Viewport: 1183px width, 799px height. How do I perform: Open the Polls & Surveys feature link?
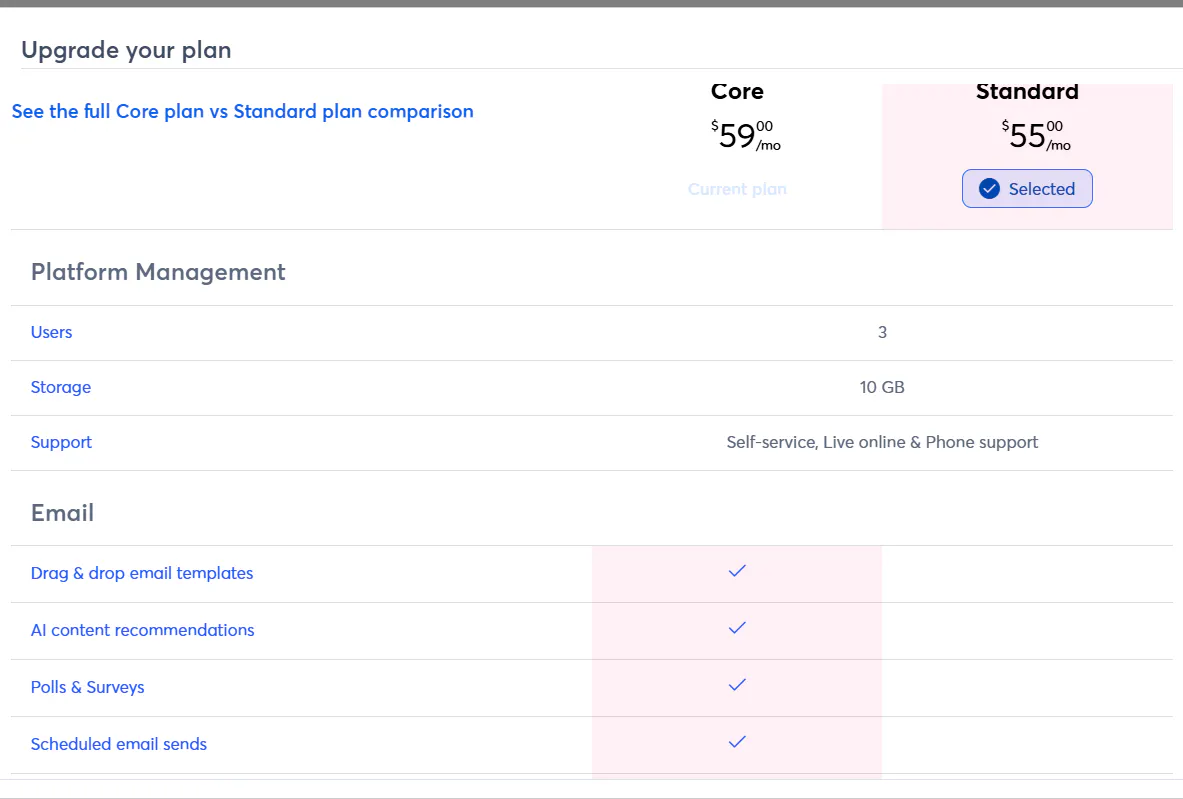tap(87, 687)
